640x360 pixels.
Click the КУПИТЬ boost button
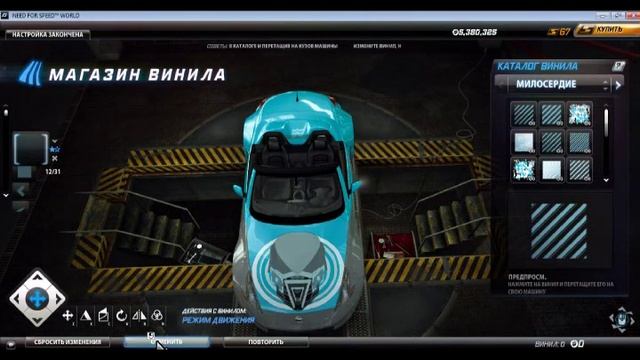[x=607, y=30]
